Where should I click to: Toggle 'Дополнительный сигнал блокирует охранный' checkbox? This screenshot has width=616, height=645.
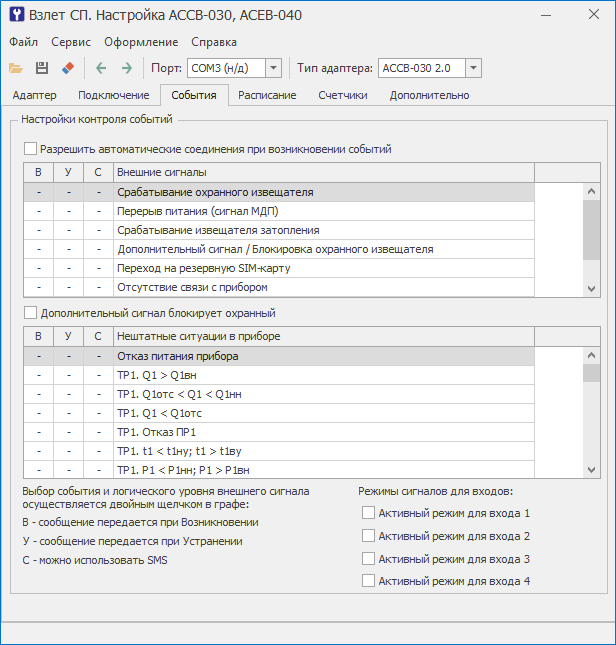click(30, 313)
